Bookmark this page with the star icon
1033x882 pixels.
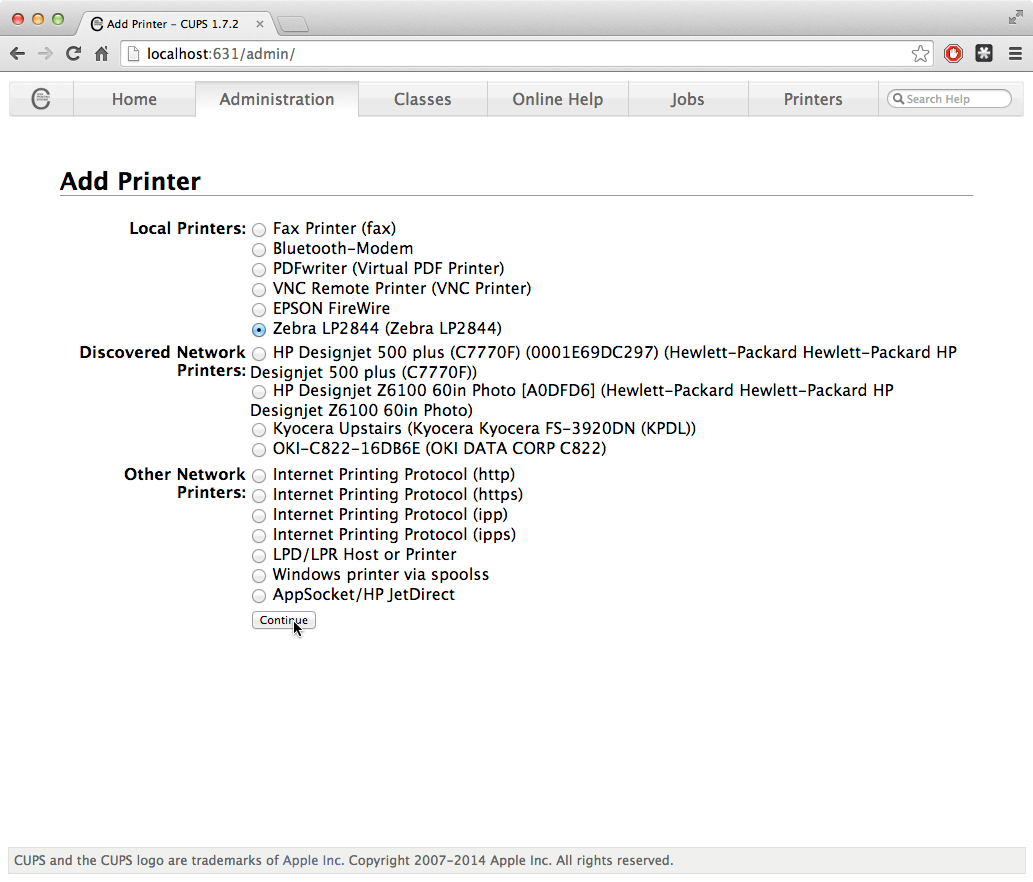click(920, 54)
